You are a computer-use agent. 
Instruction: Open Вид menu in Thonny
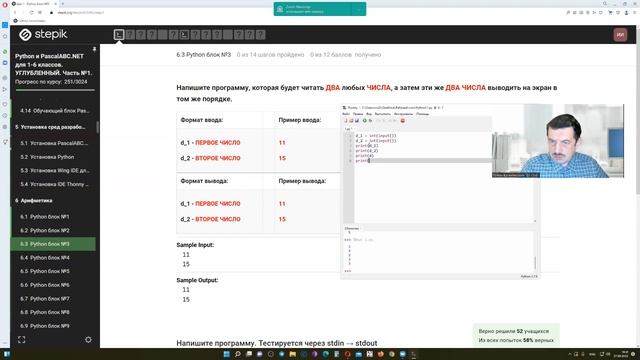click(369, 114)
